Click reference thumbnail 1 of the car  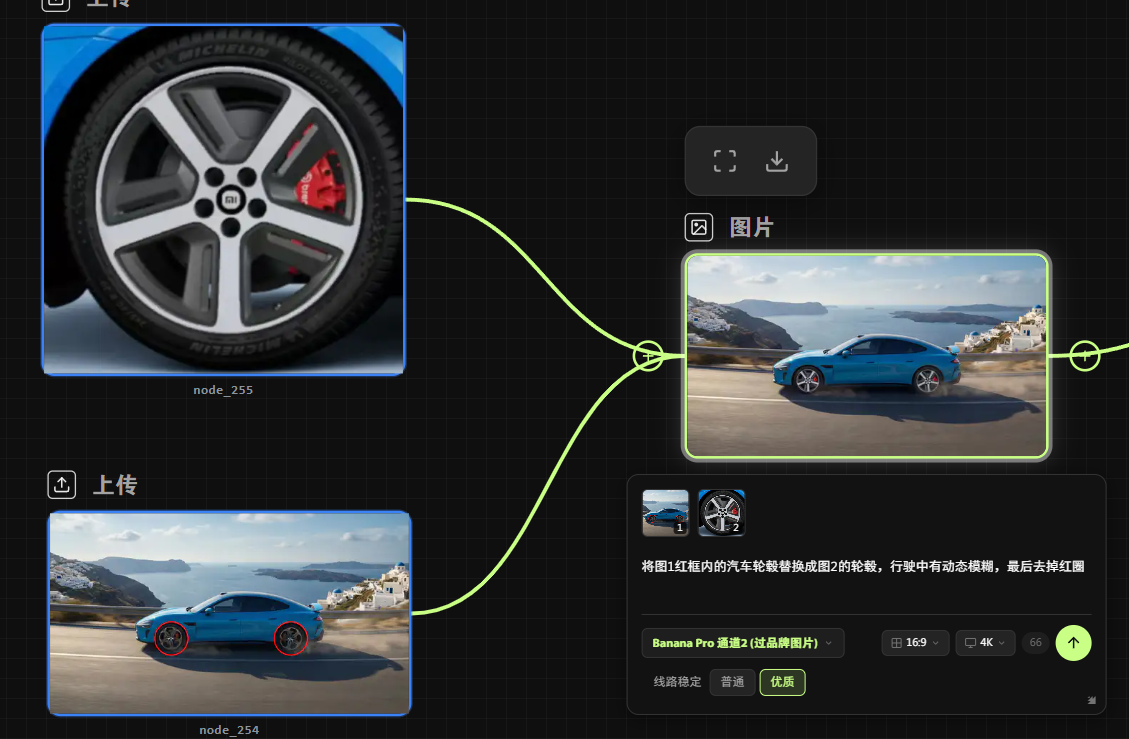[665, 513]
